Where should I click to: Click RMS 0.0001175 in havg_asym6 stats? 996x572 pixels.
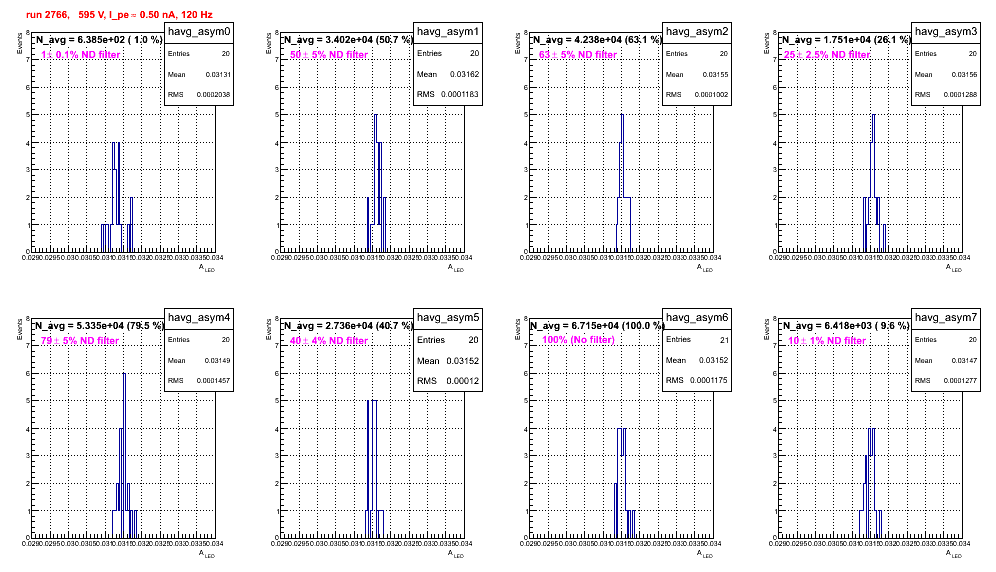point(697,380)
